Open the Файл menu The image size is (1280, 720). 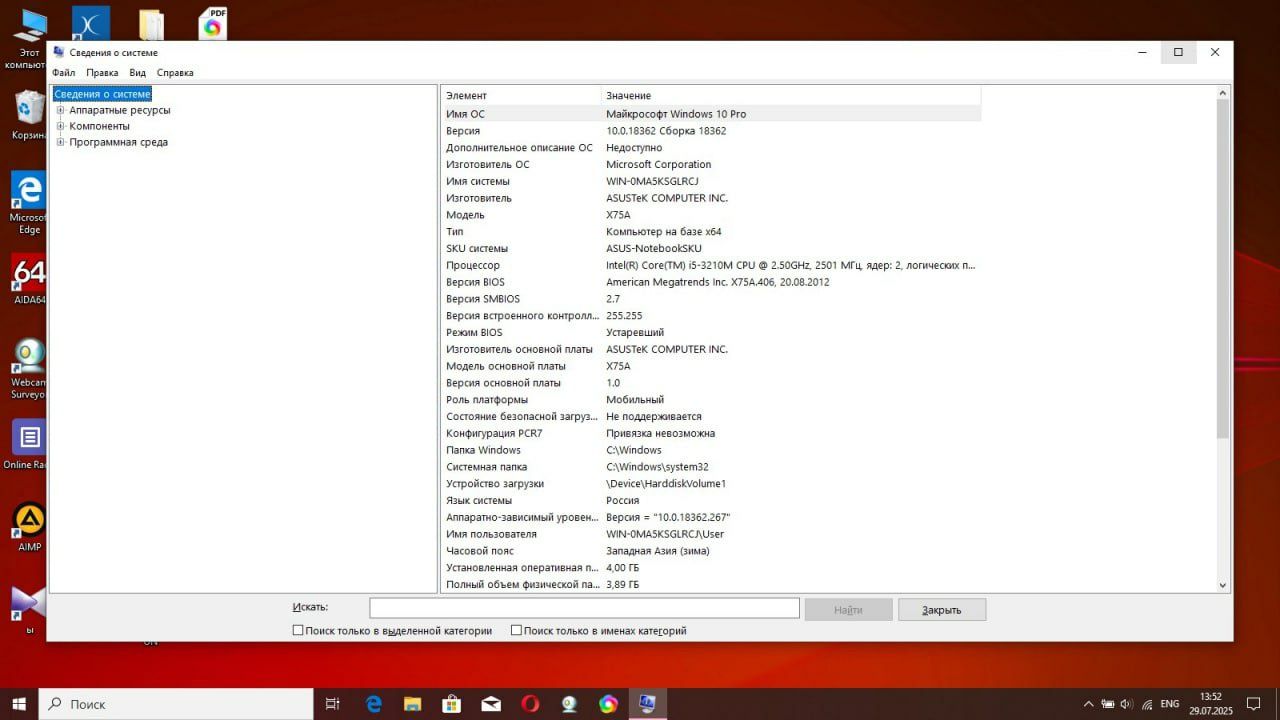pos(63,72)
